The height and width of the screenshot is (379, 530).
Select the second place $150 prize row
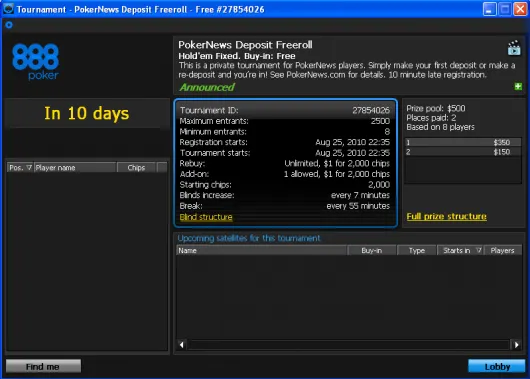coord(463,152)
